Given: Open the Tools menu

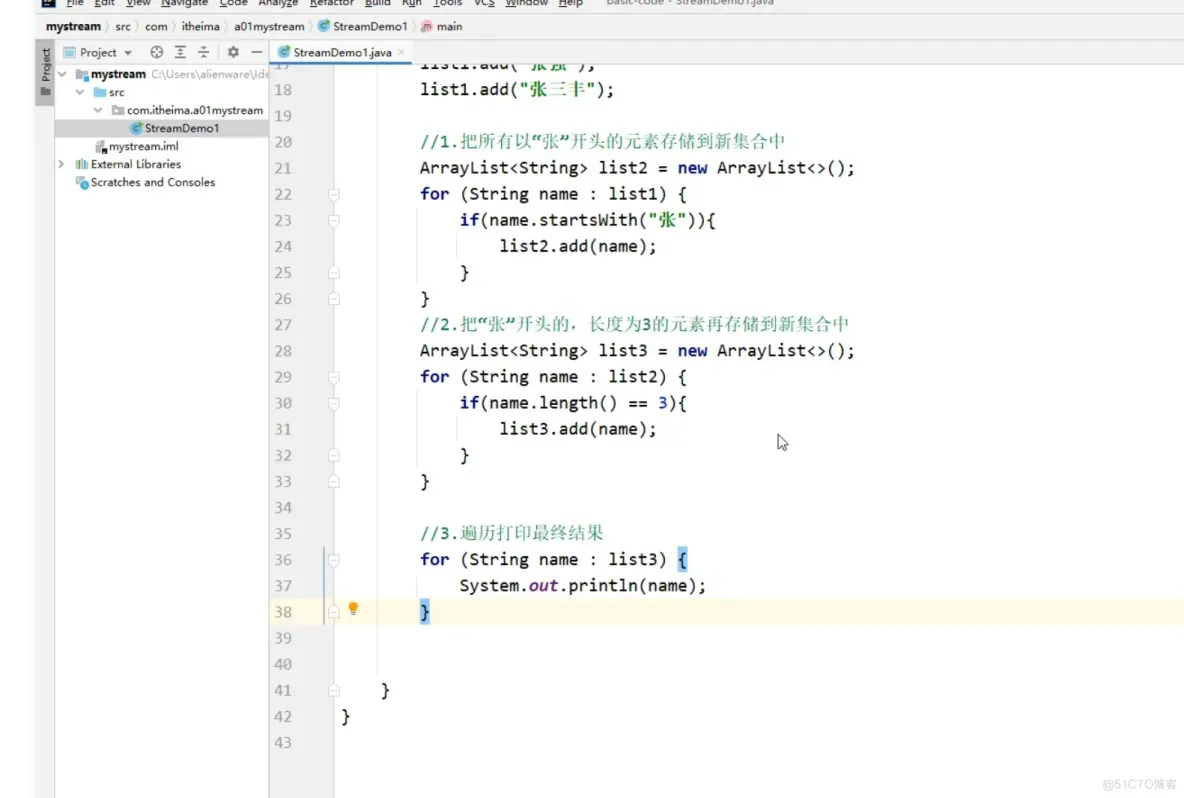Looking at the screenshot, I should (447, 3).
